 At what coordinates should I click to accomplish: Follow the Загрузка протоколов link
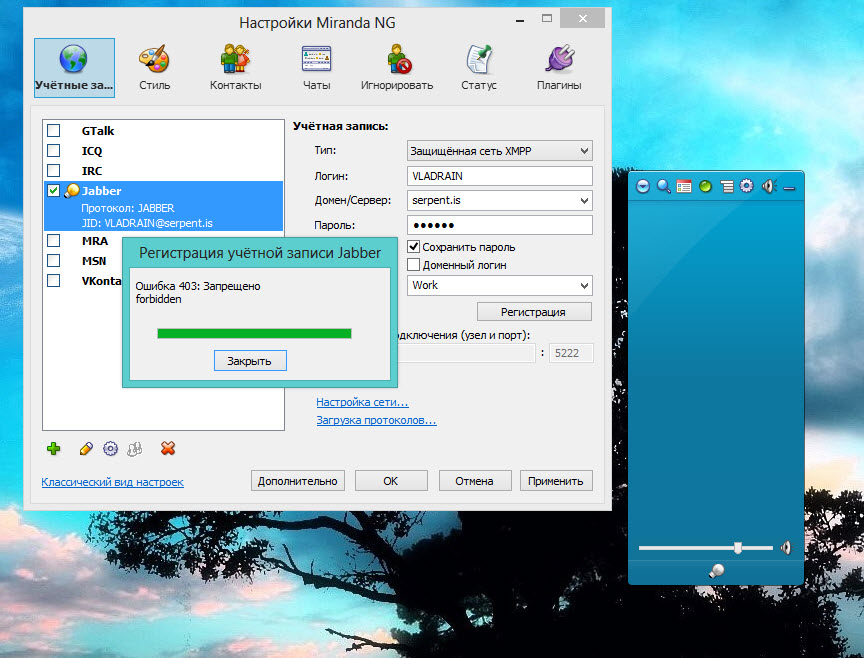[x=376, y=420]
